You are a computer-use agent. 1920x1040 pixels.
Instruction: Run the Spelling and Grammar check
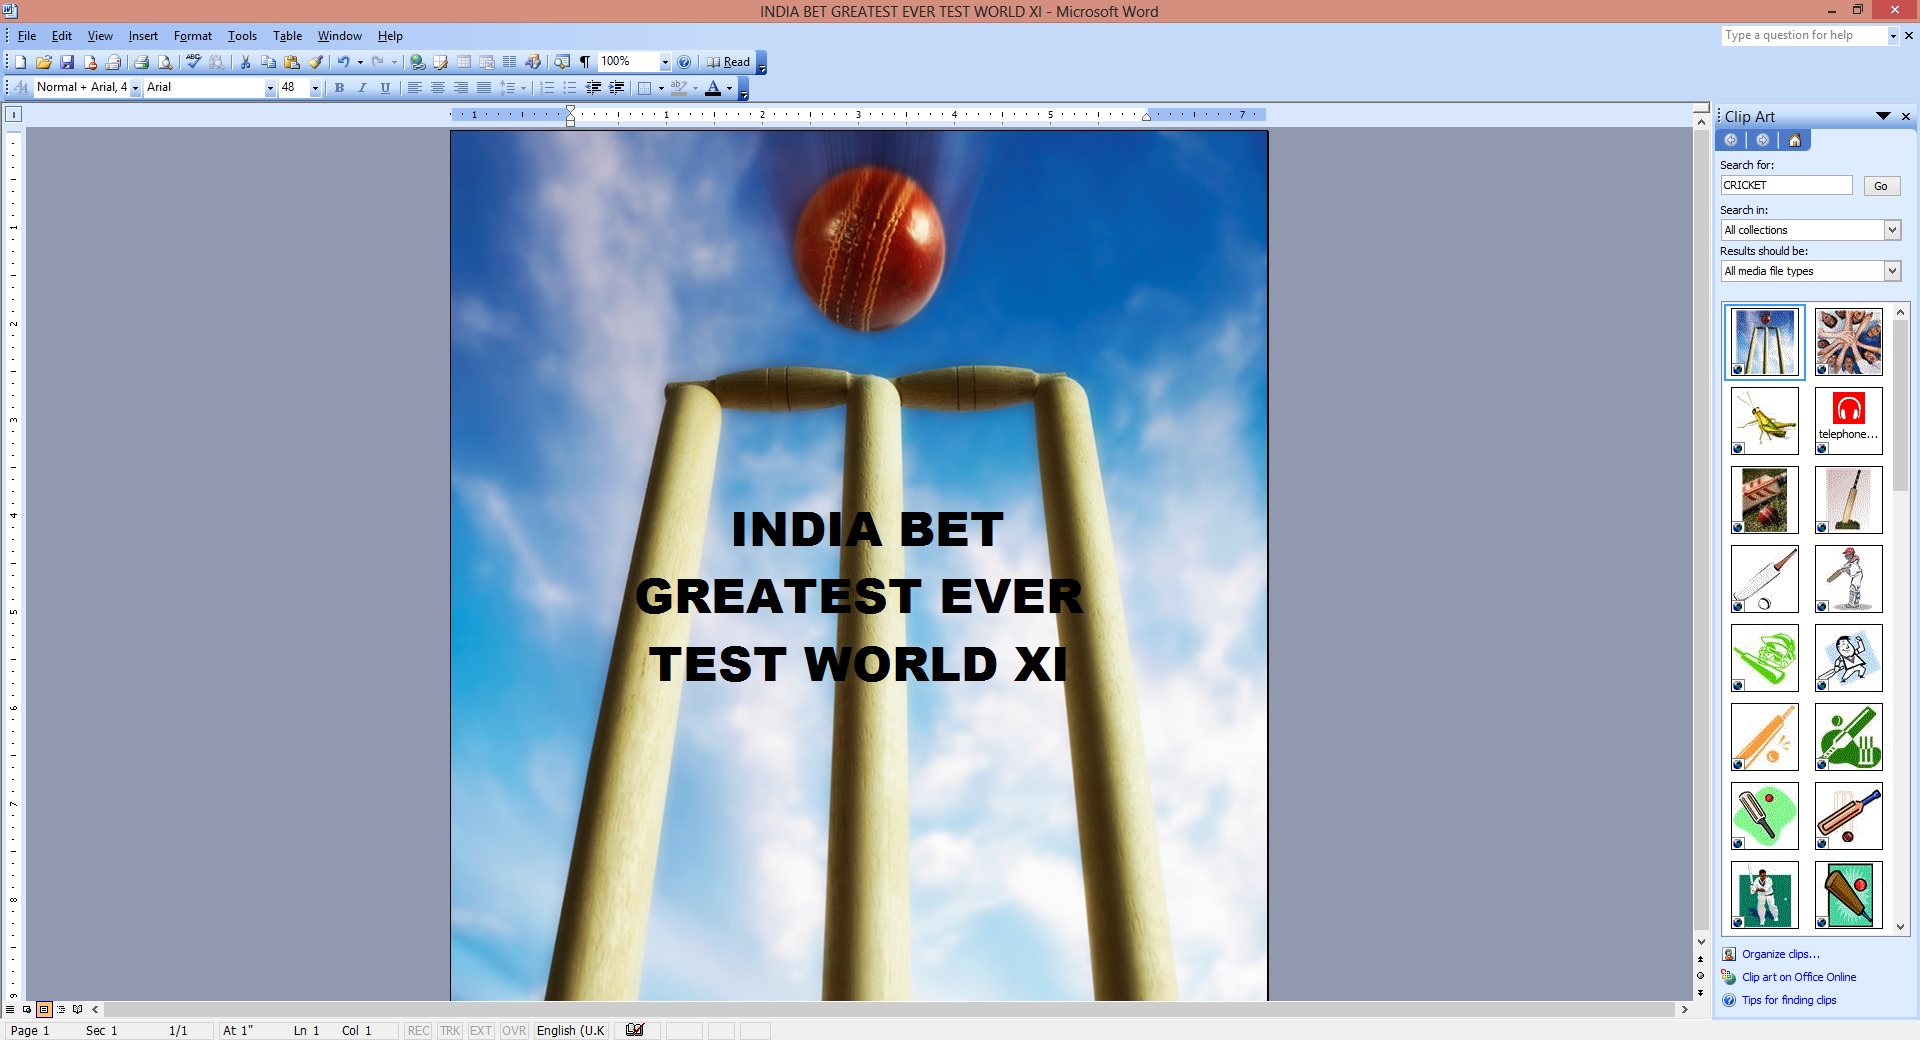pos(193,62)
